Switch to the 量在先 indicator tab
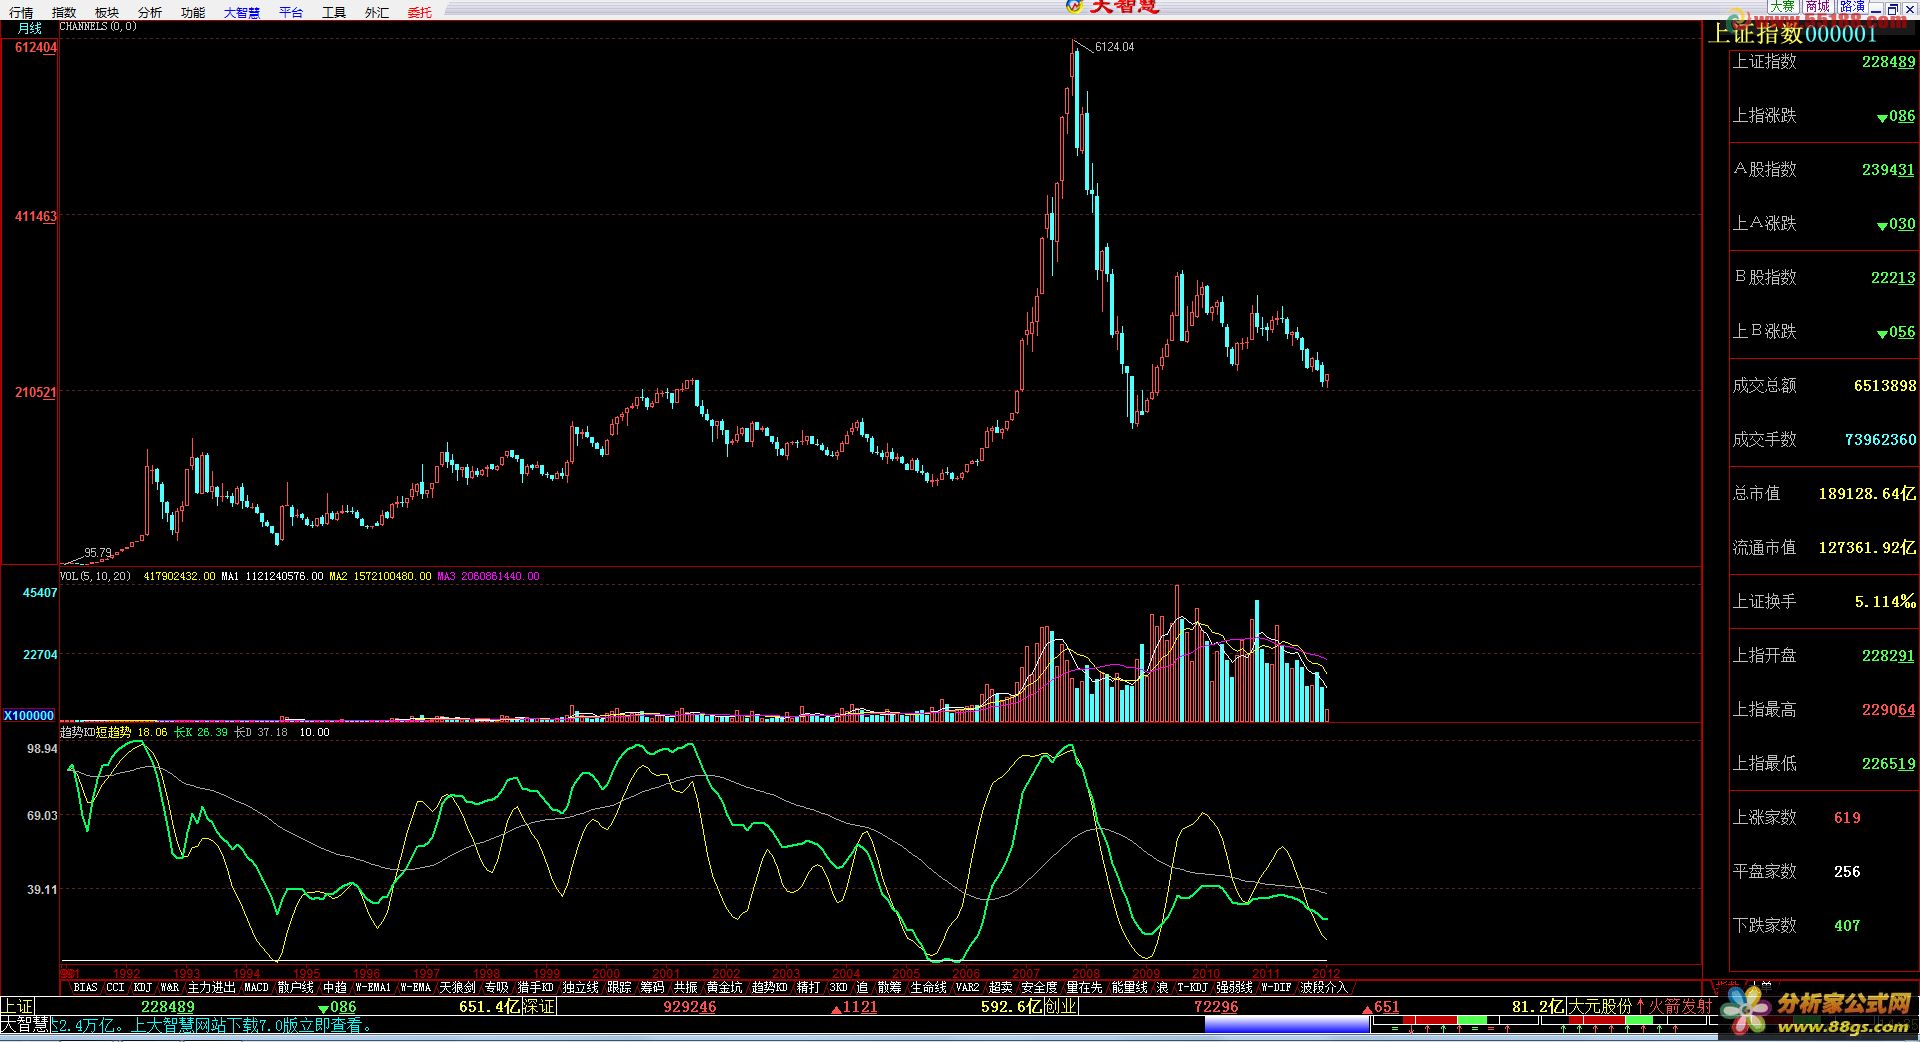The image size is (1920, 1042). 1084,987
